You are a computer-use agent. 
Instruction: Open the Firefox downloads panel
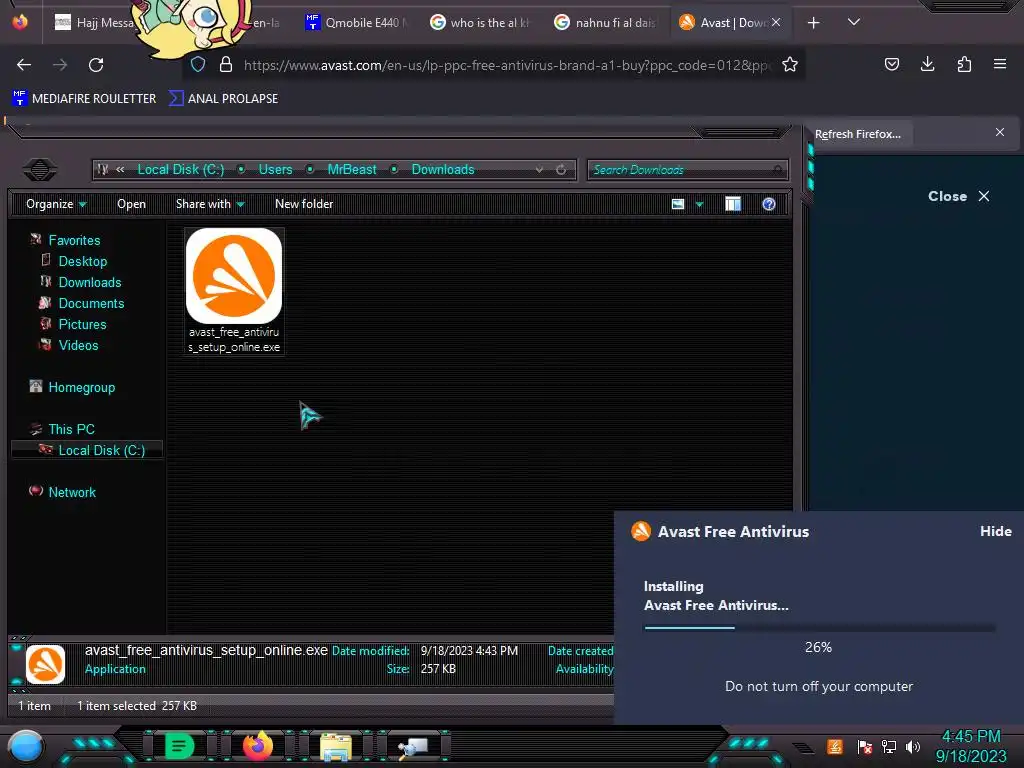[927, 64]
